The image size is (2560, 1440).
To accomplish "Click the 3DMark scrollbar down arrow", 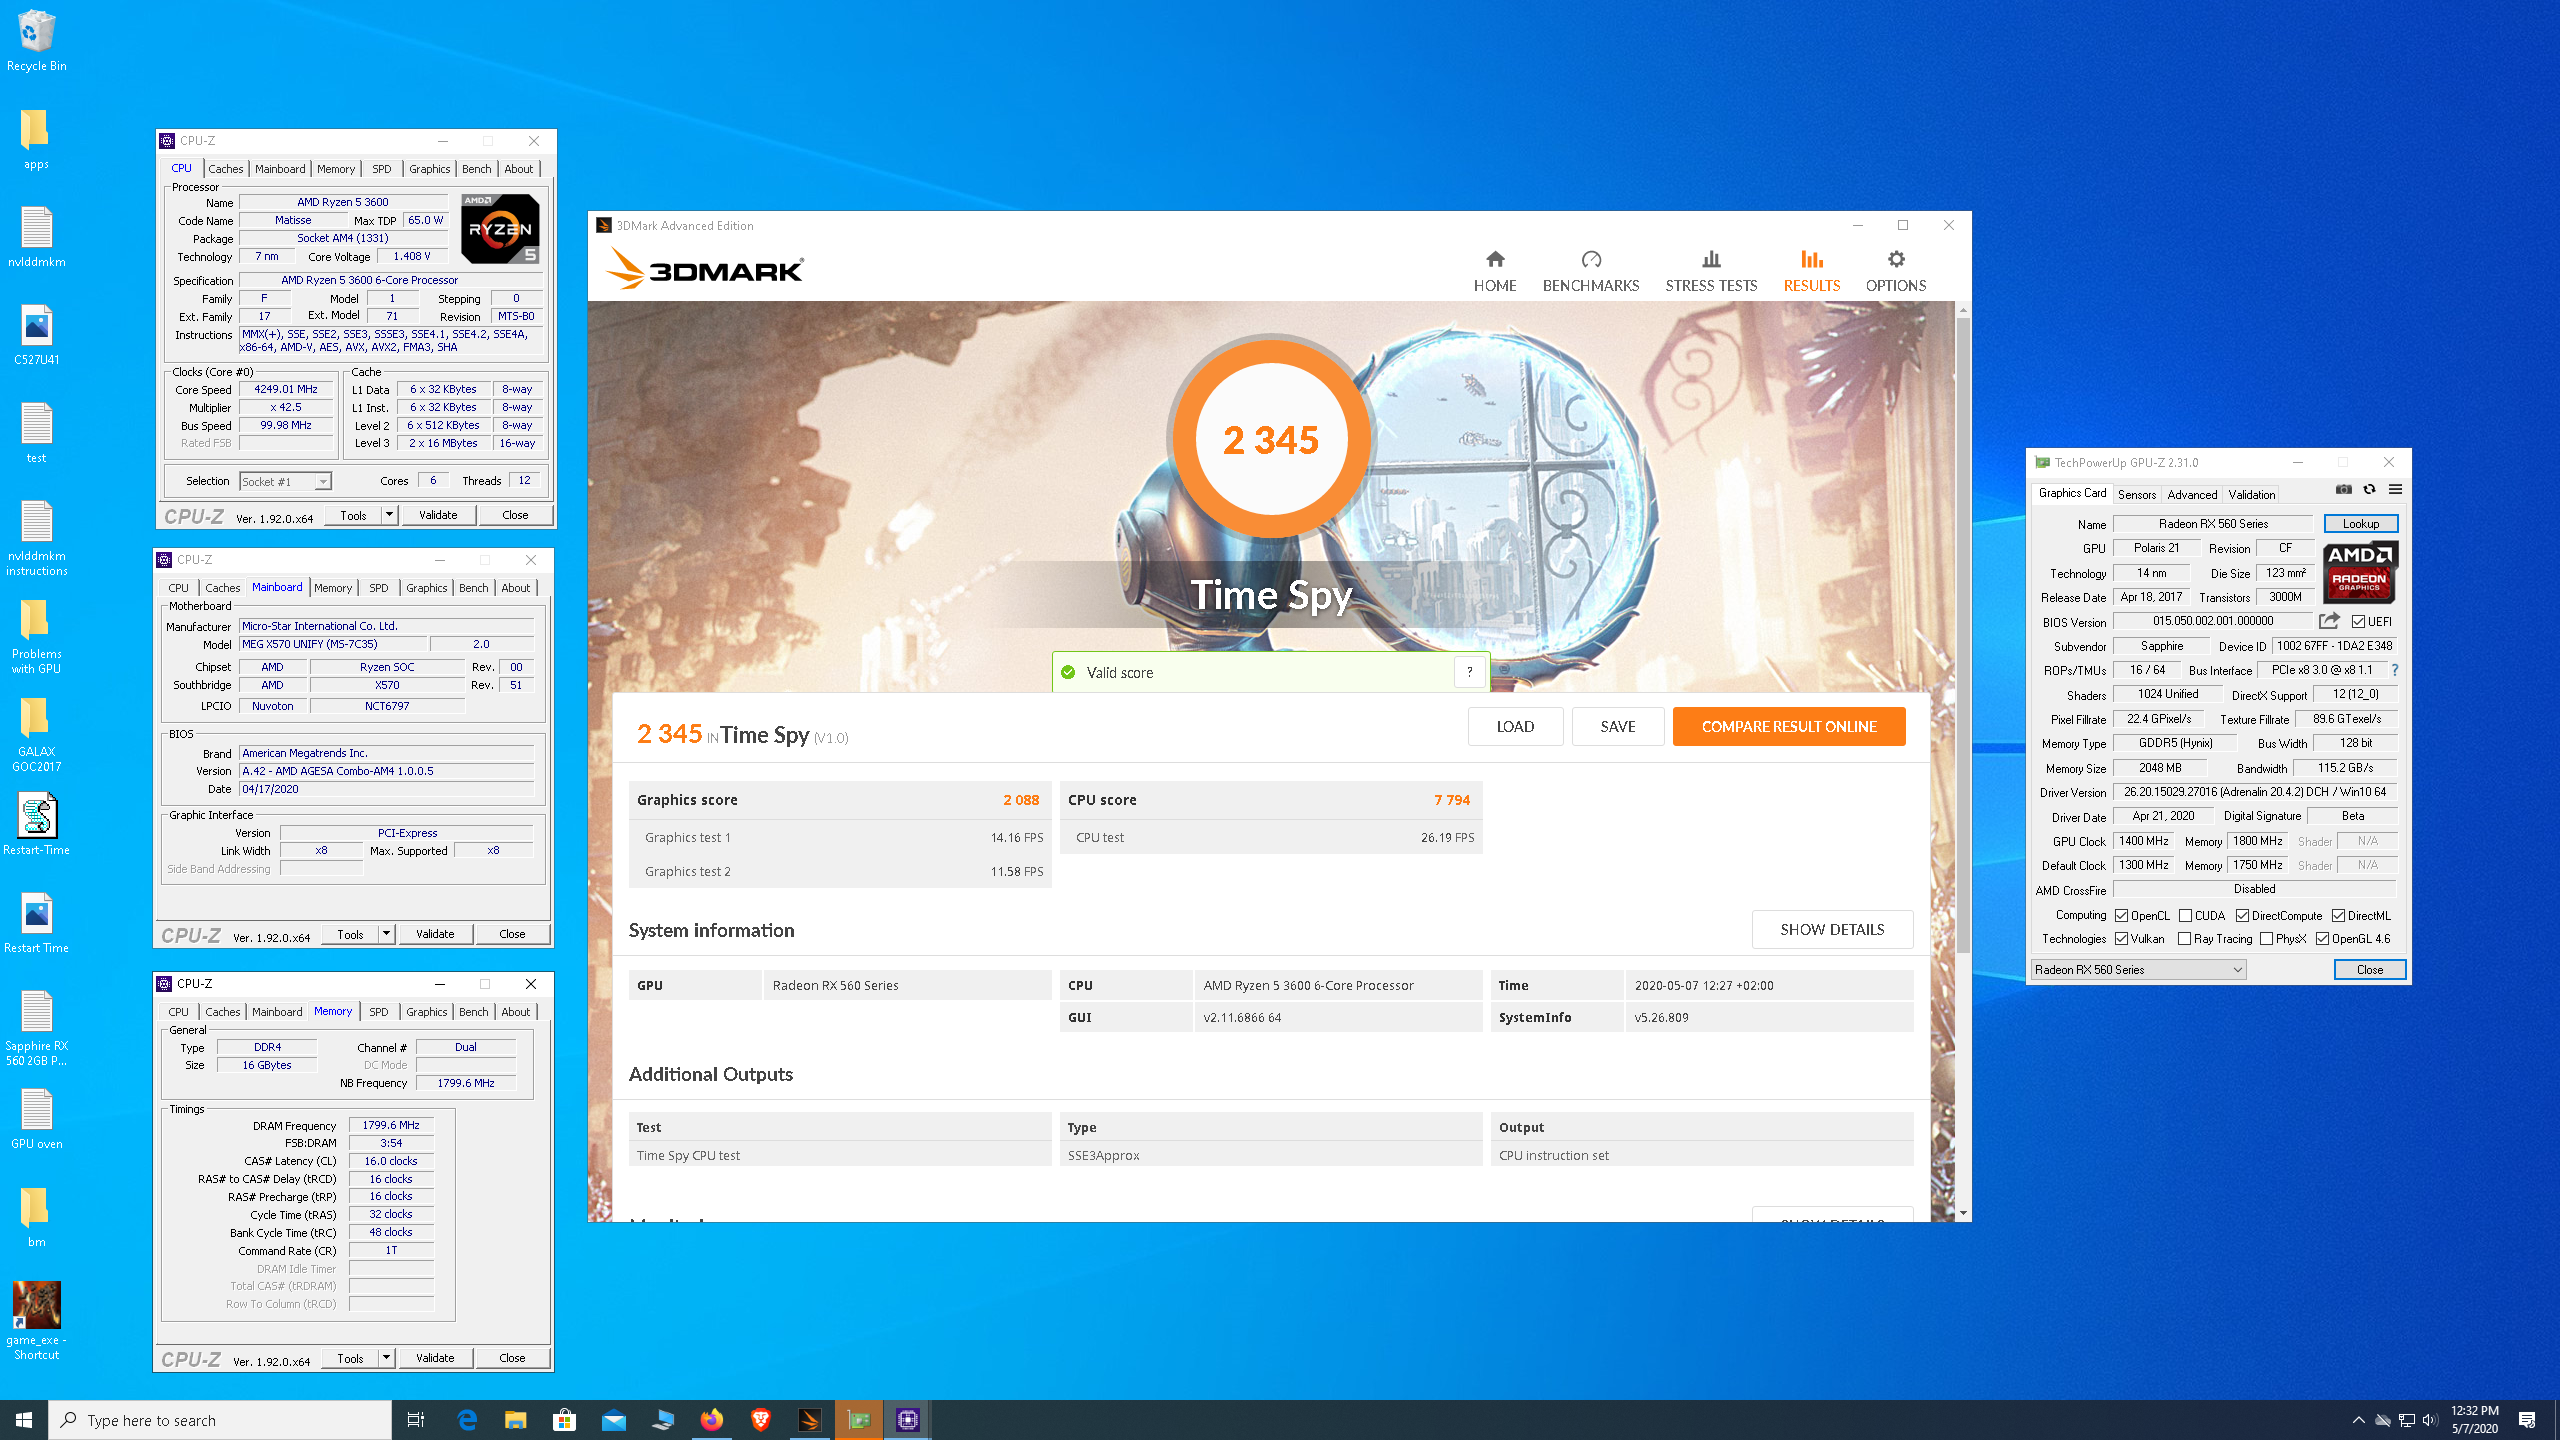I will pos(1963,1213).
